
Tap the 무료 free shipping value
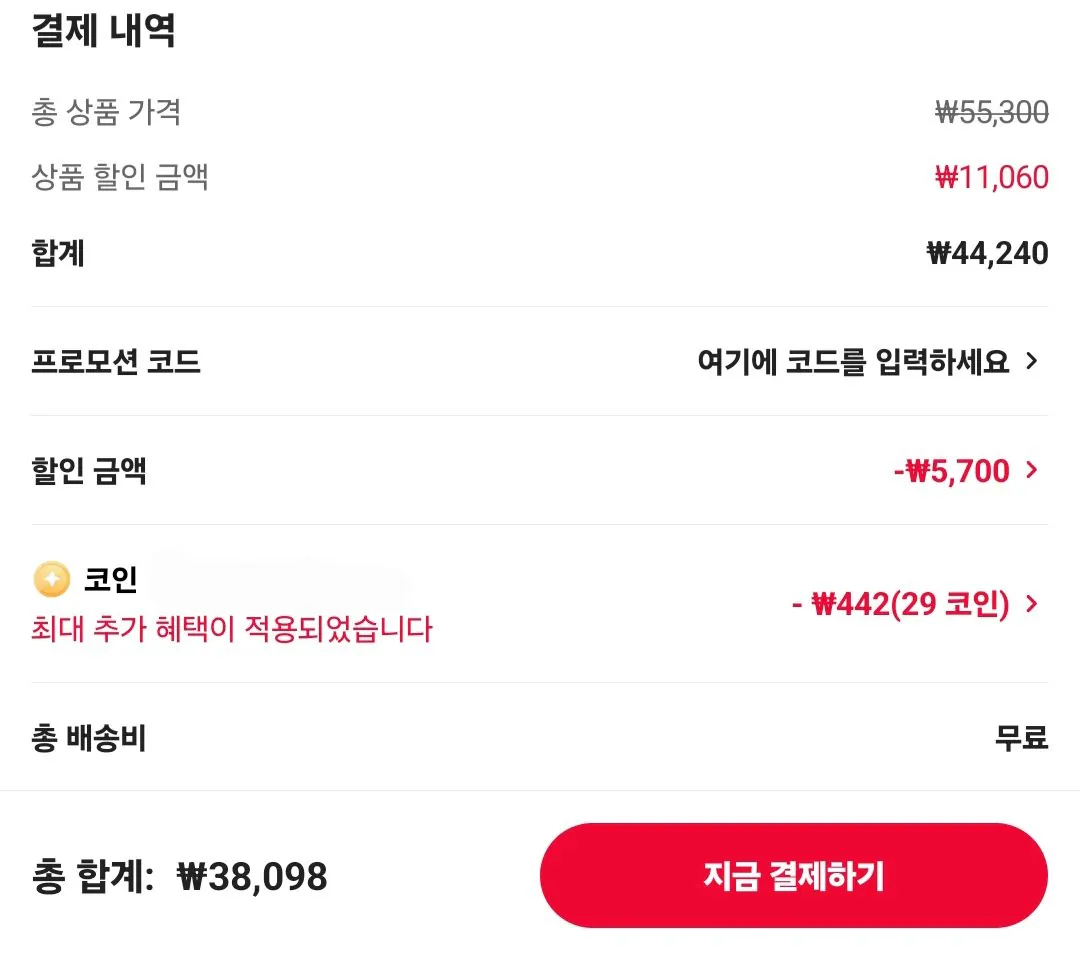tap(1021, 738)
